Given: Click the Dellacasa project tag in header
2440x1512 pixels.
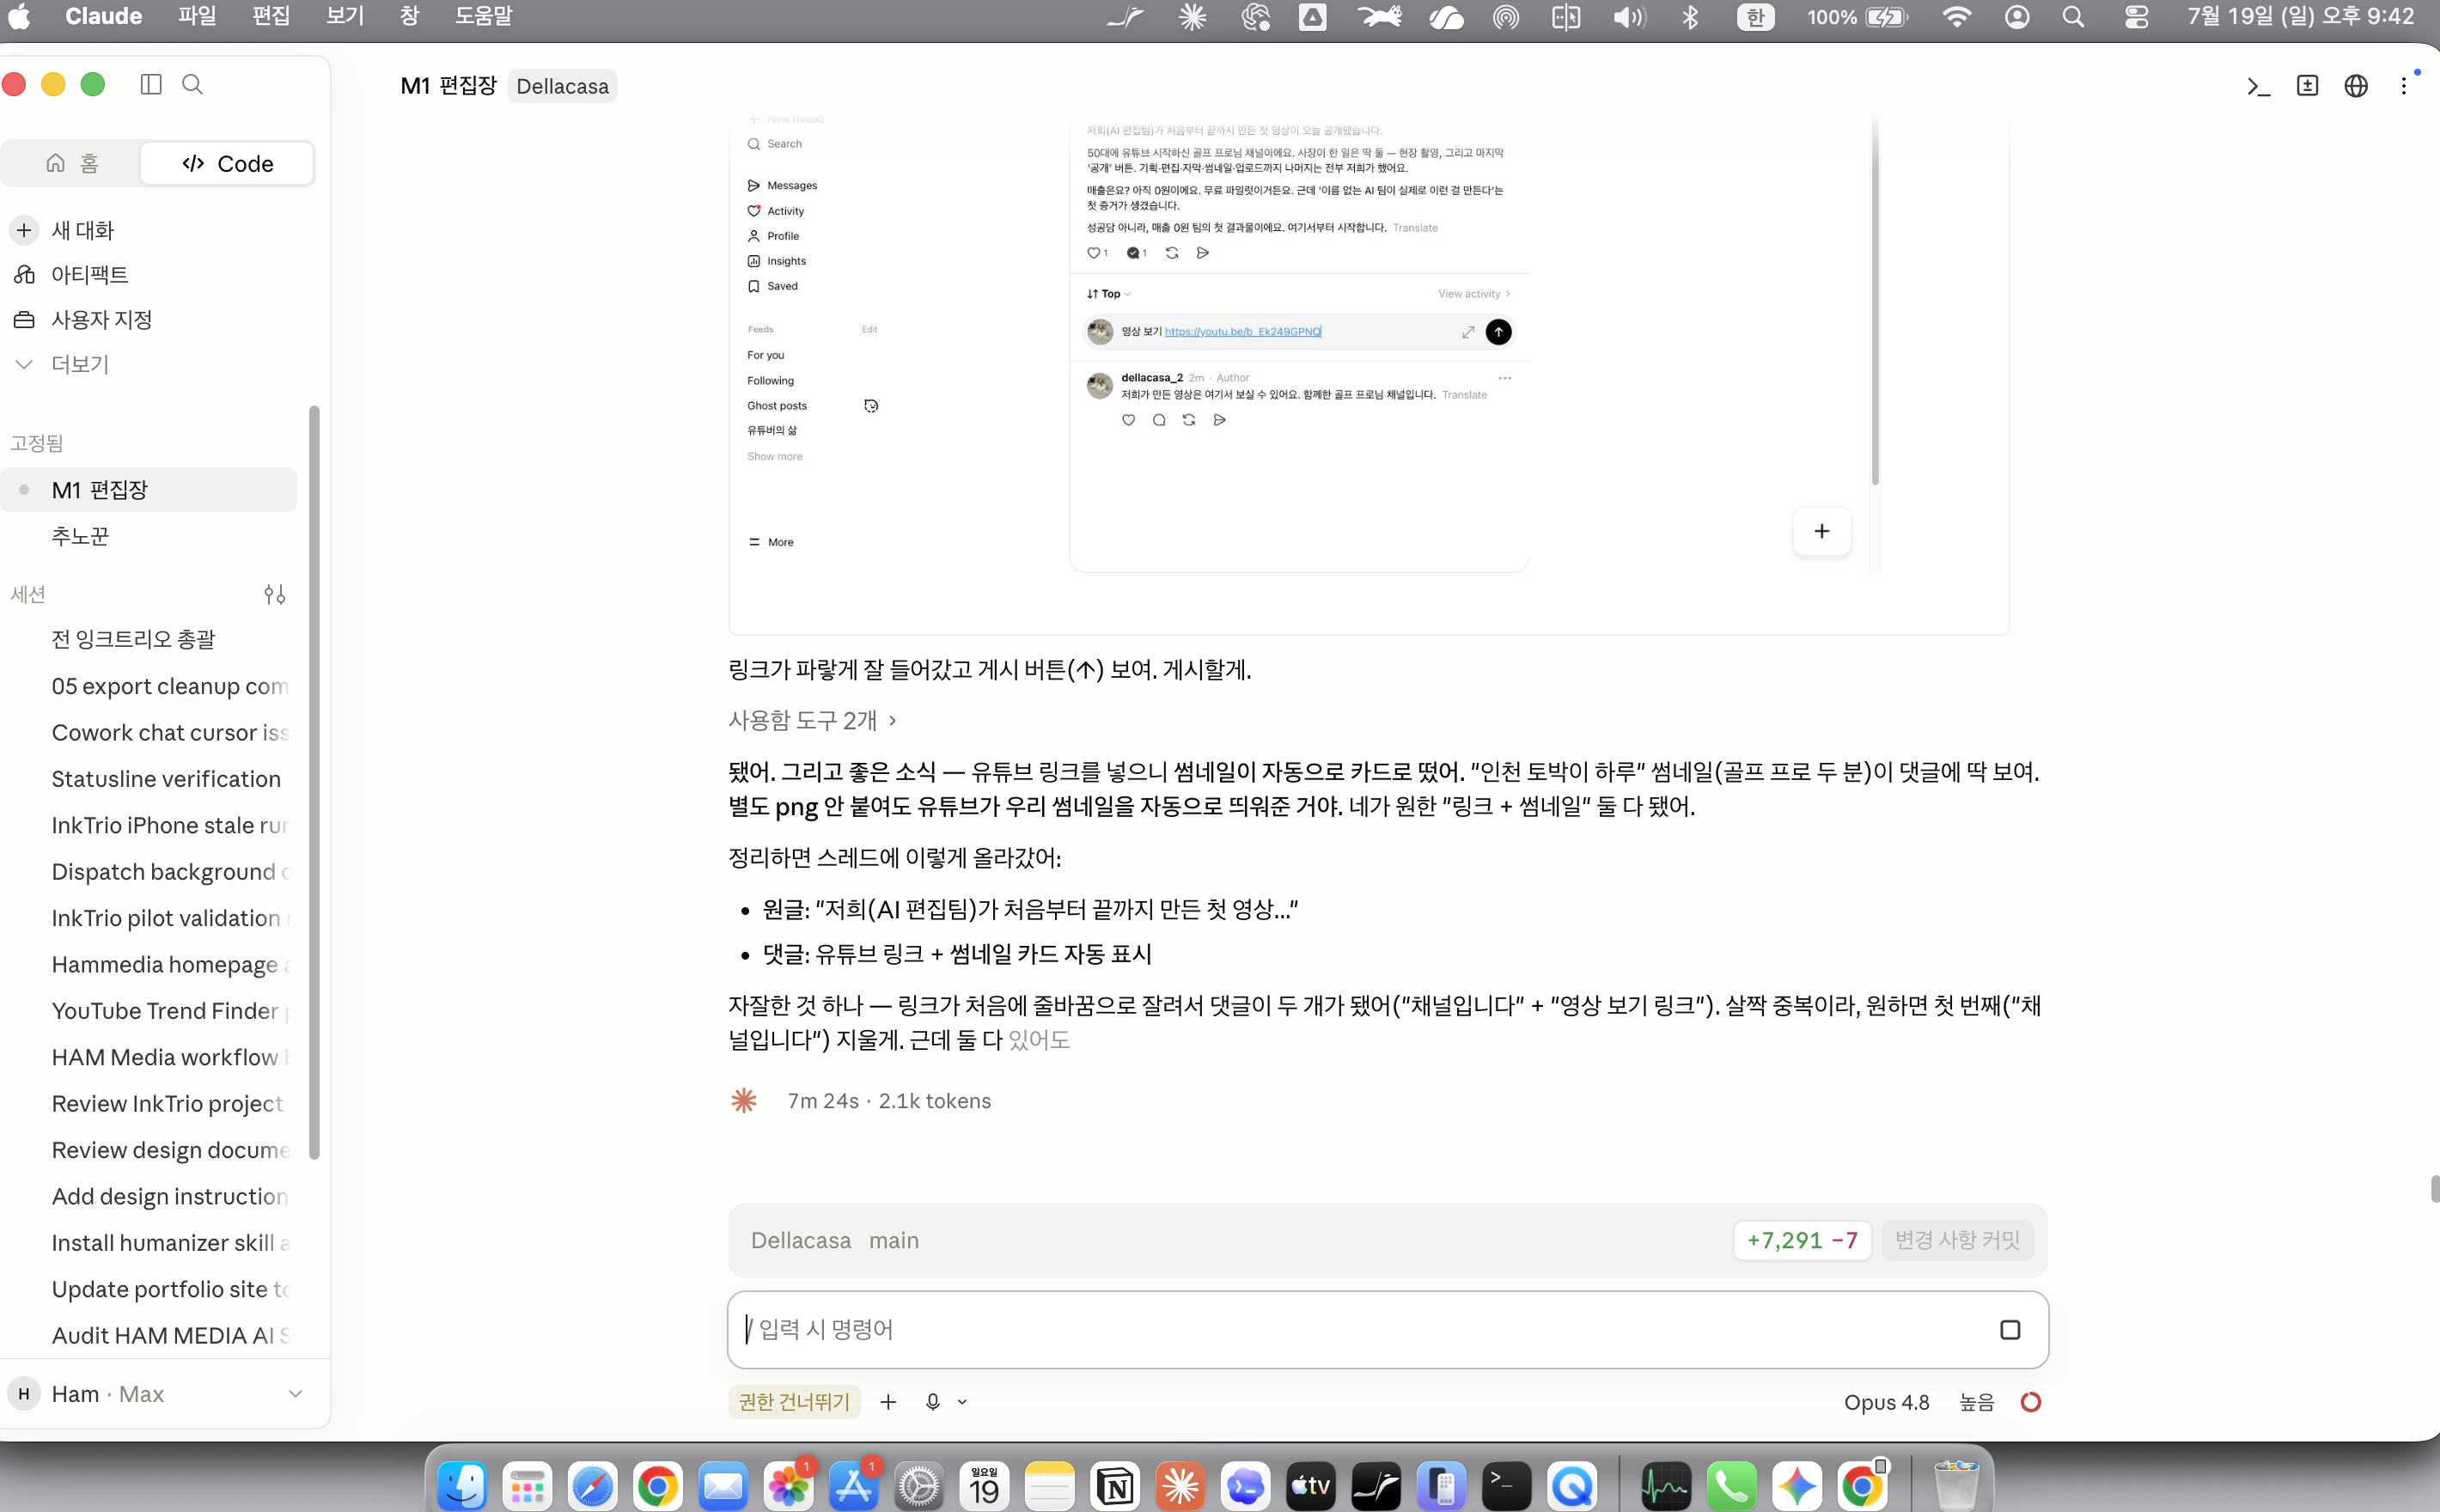Looking at the screenshot, I should [562, 86].
